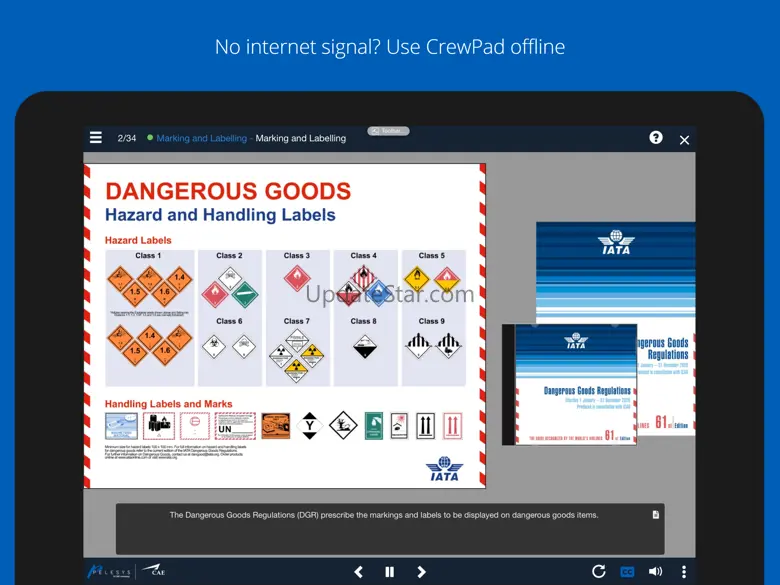Image resolution: width=780 pixels, height=585 pixels.
Task: Pause the lesson playback
Action: click(x=390, y=572)
